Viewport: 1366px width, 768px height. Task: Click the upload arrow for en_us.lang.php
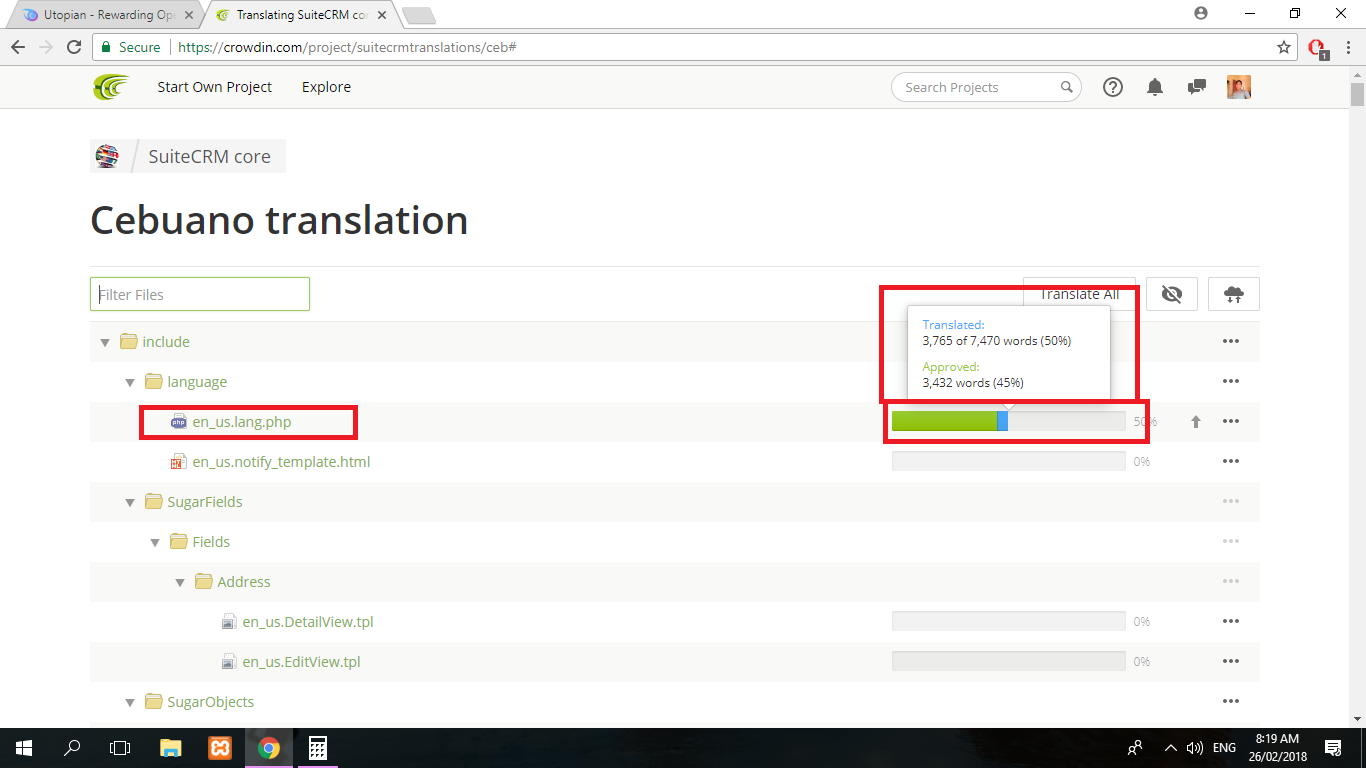1195,422
